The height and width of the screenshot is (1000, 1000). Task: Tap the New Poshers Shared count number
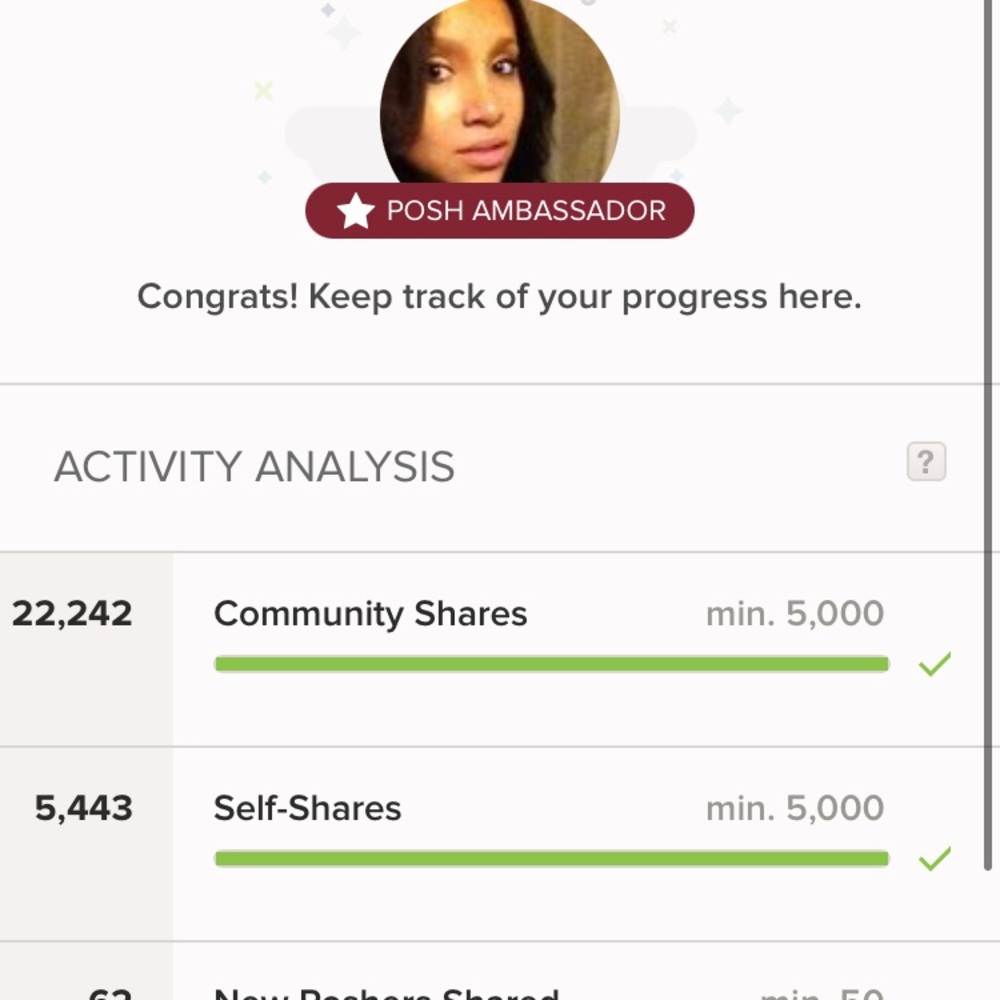coord(110,994)
